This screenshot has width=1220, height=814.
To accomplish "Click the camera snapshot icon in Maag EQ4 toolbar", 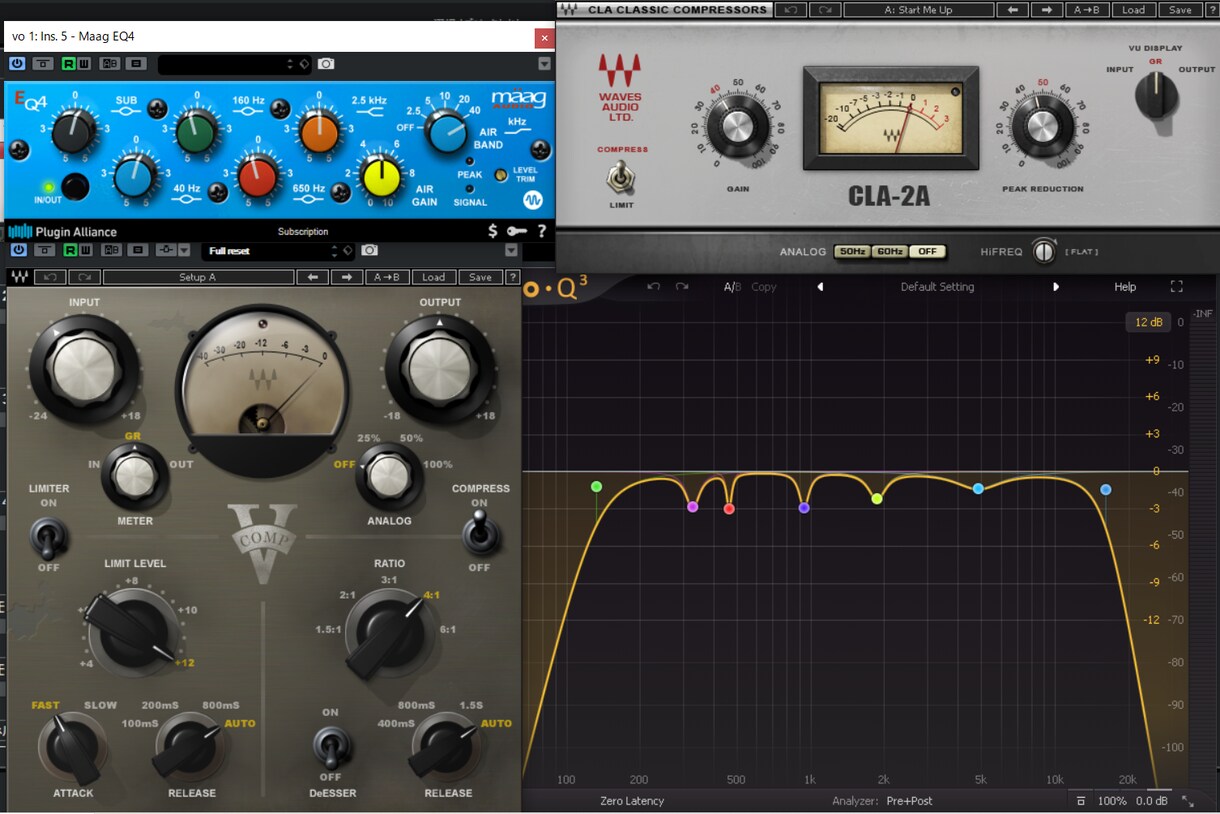I will [x=326, y=64].
